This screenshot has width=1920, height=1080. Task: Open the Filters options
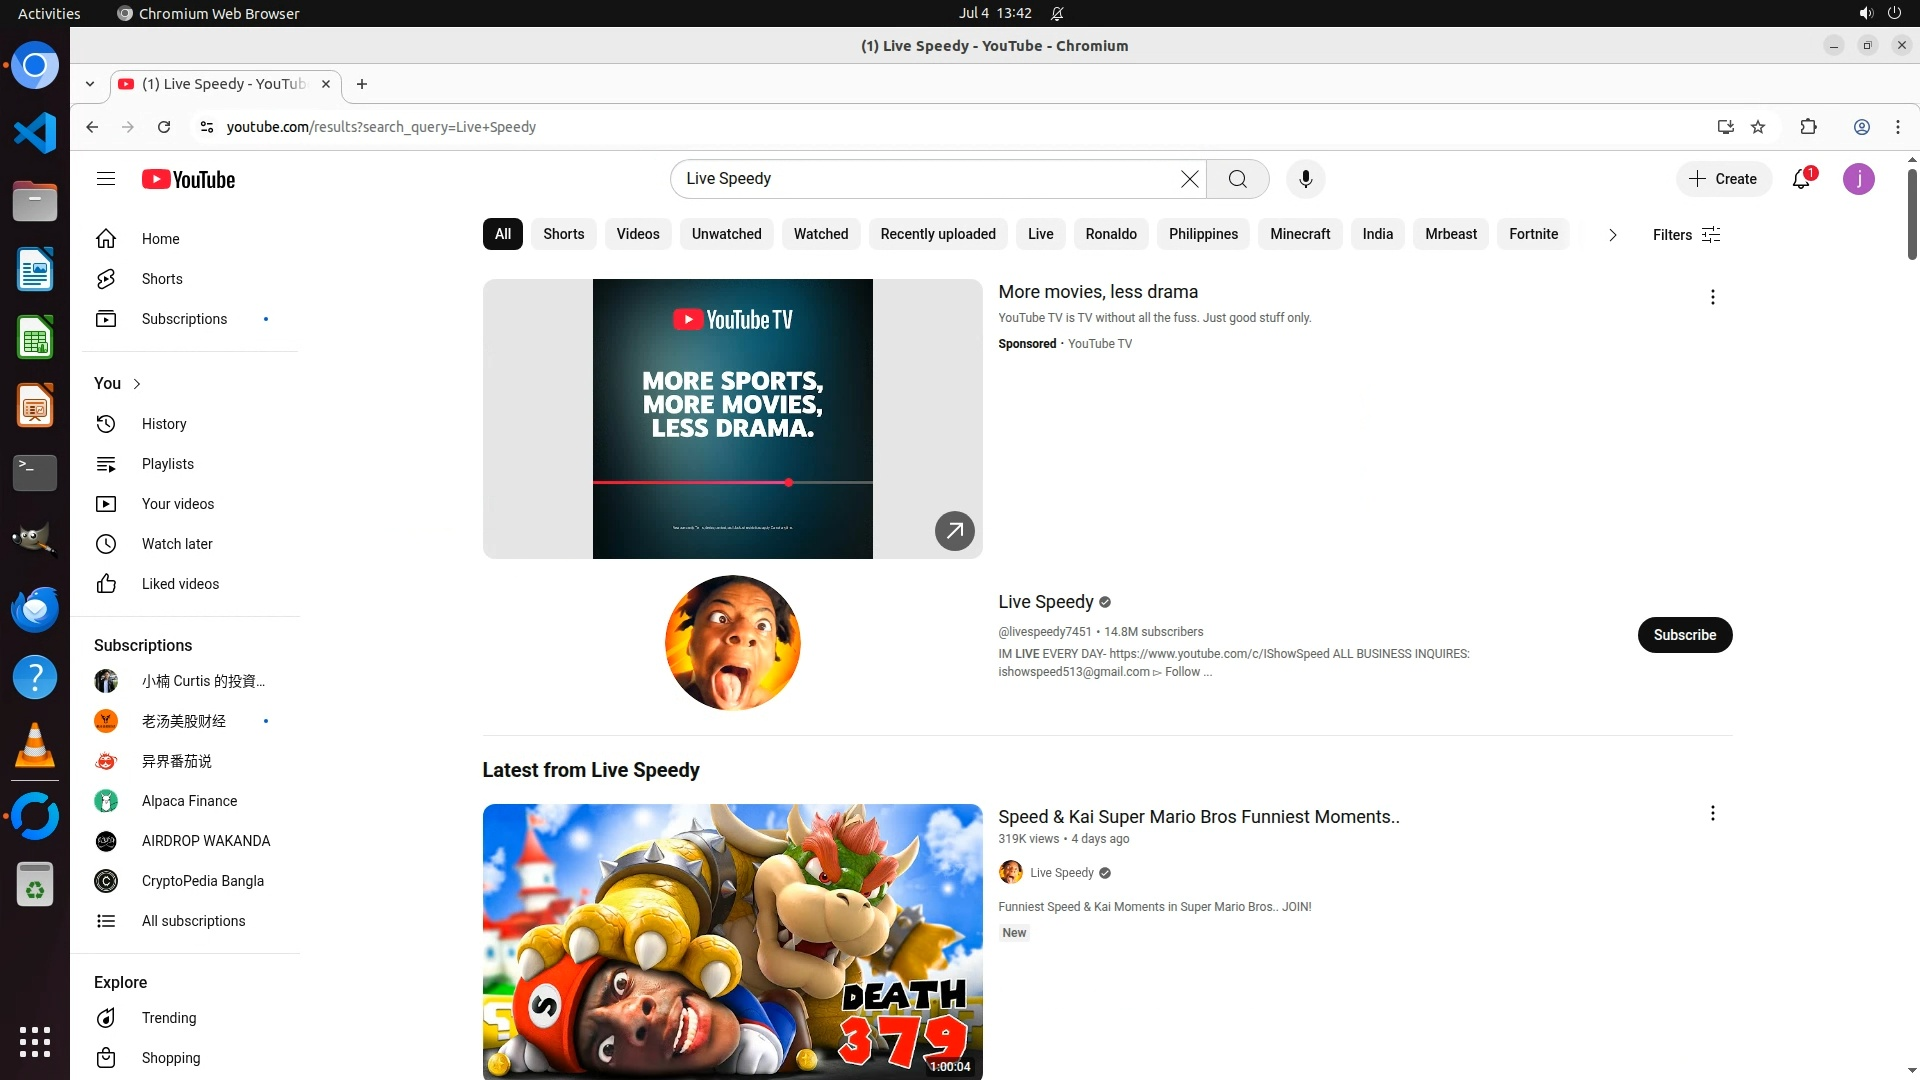coord(1686,235)
